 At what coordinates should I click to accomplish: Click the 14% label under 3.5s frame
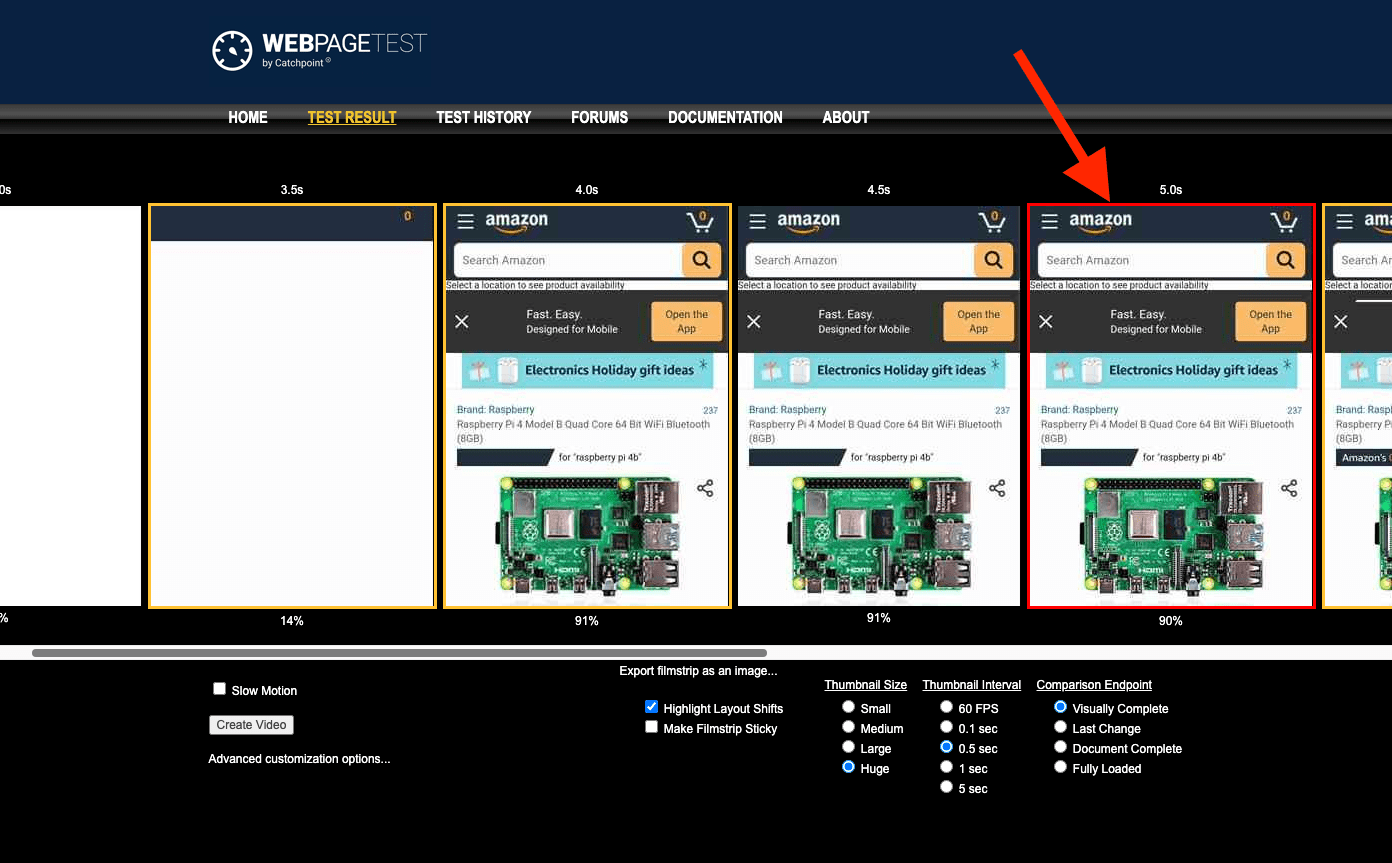292,621
